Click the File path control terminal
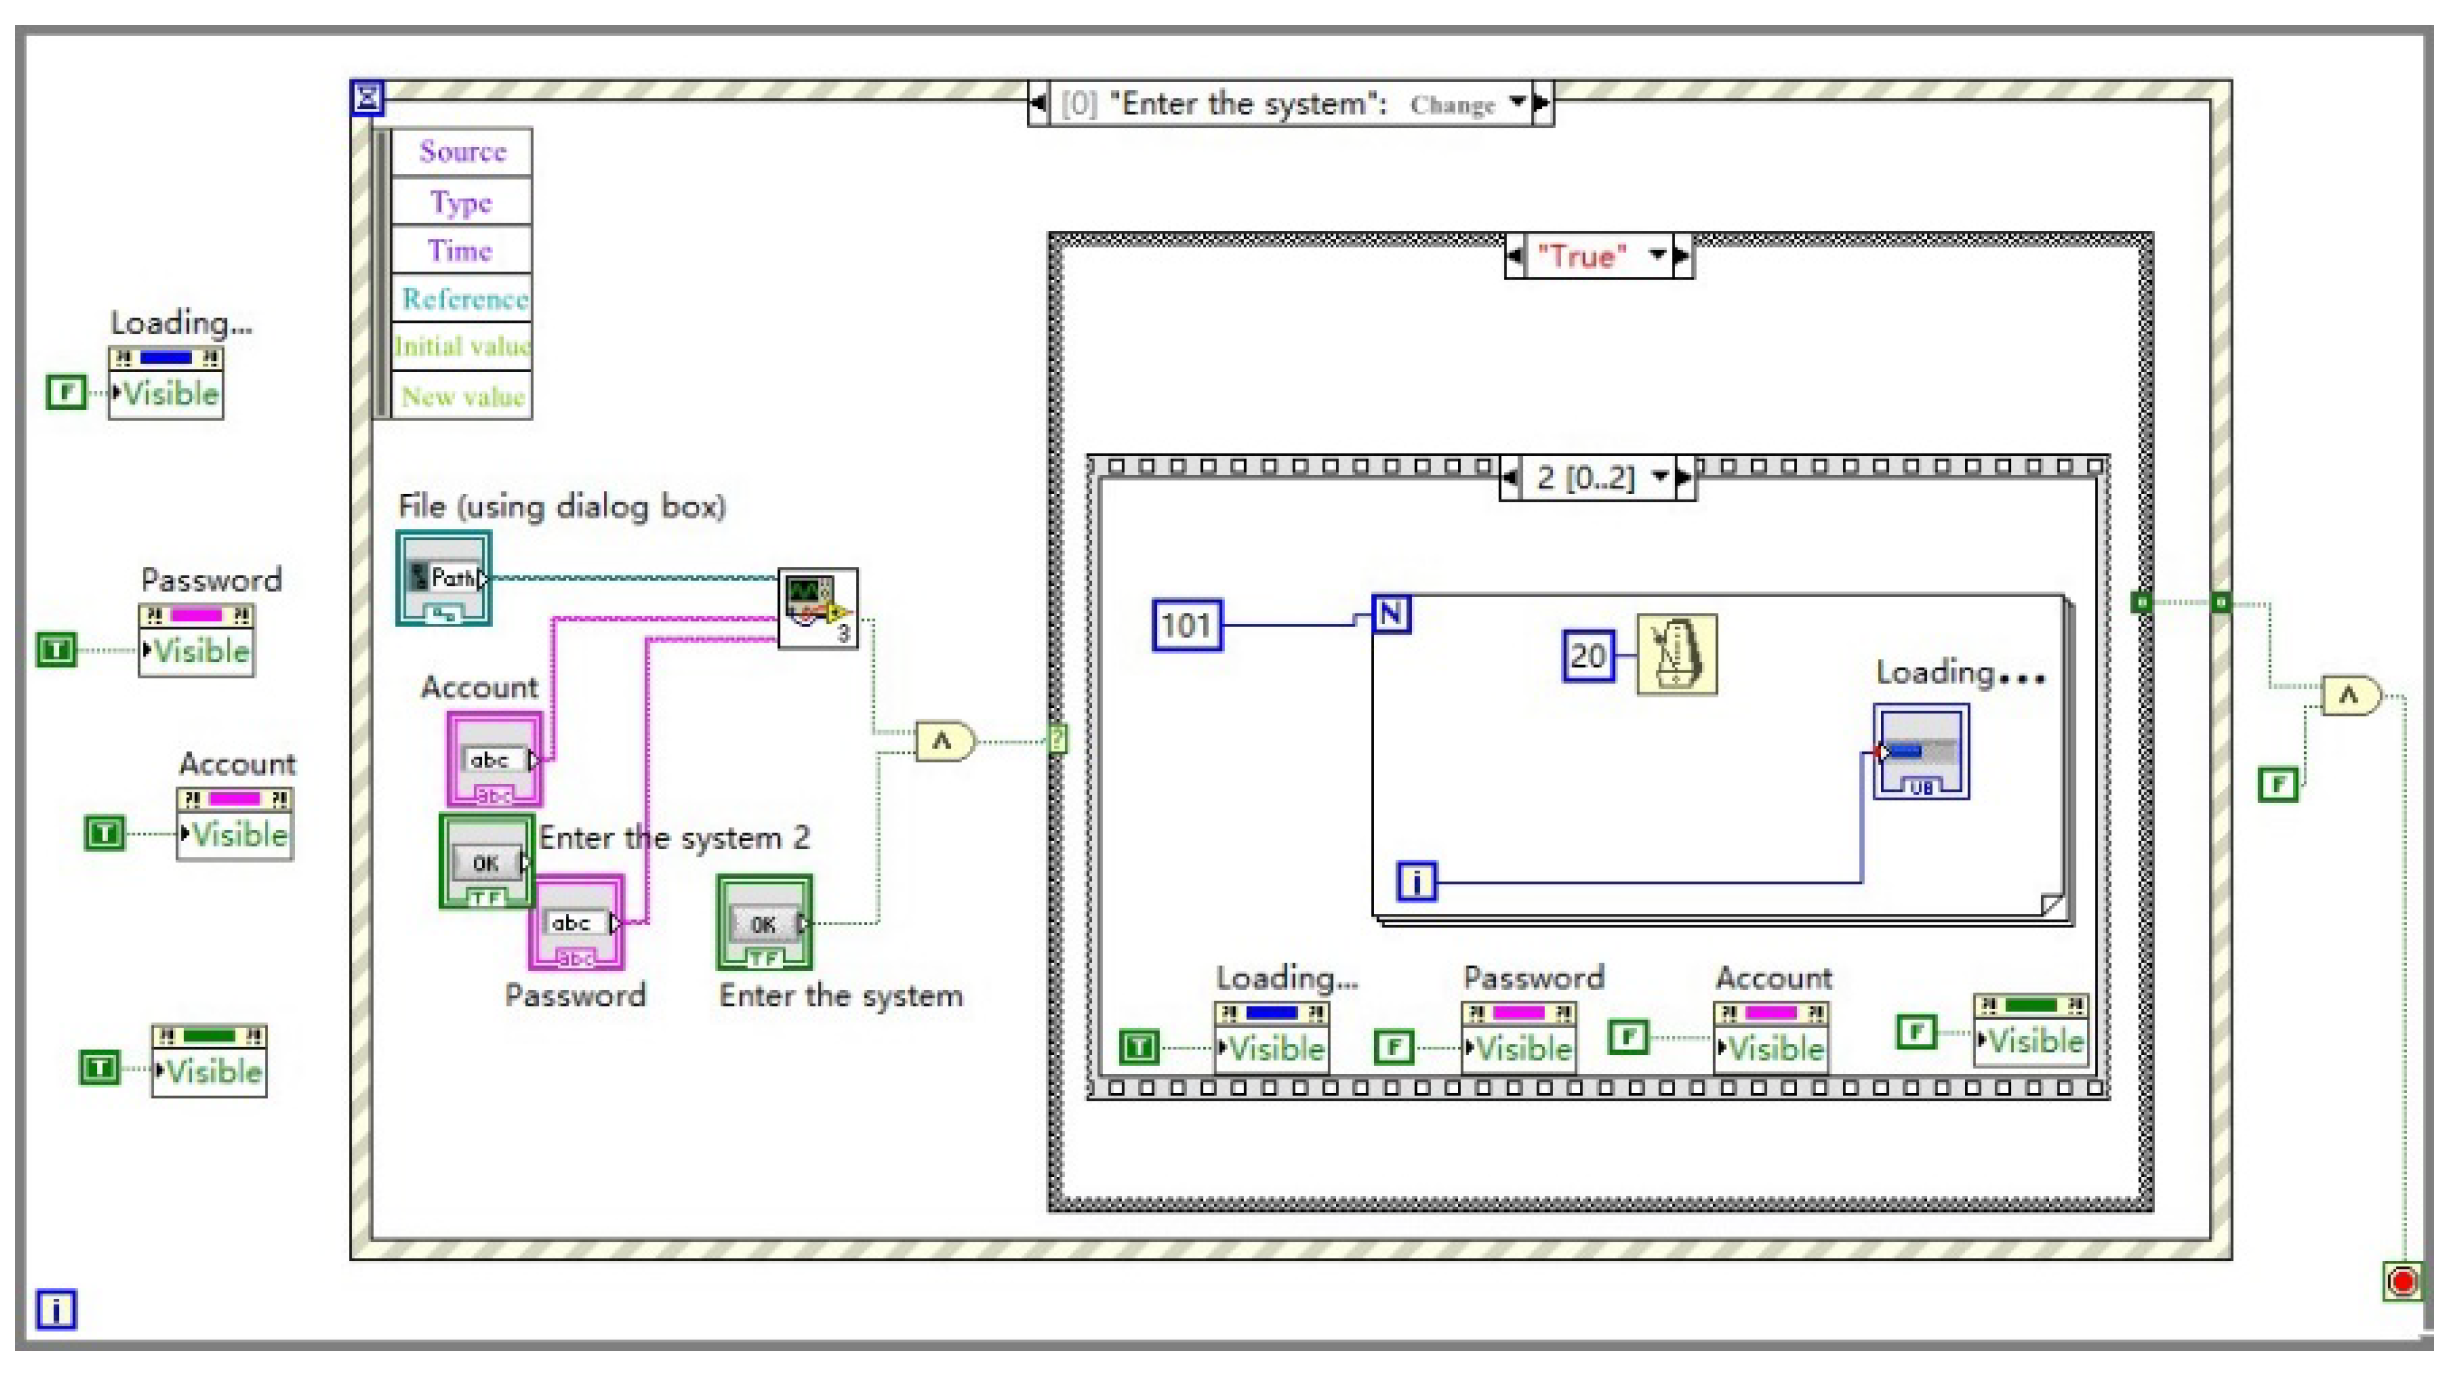 (x=444, y=578)
